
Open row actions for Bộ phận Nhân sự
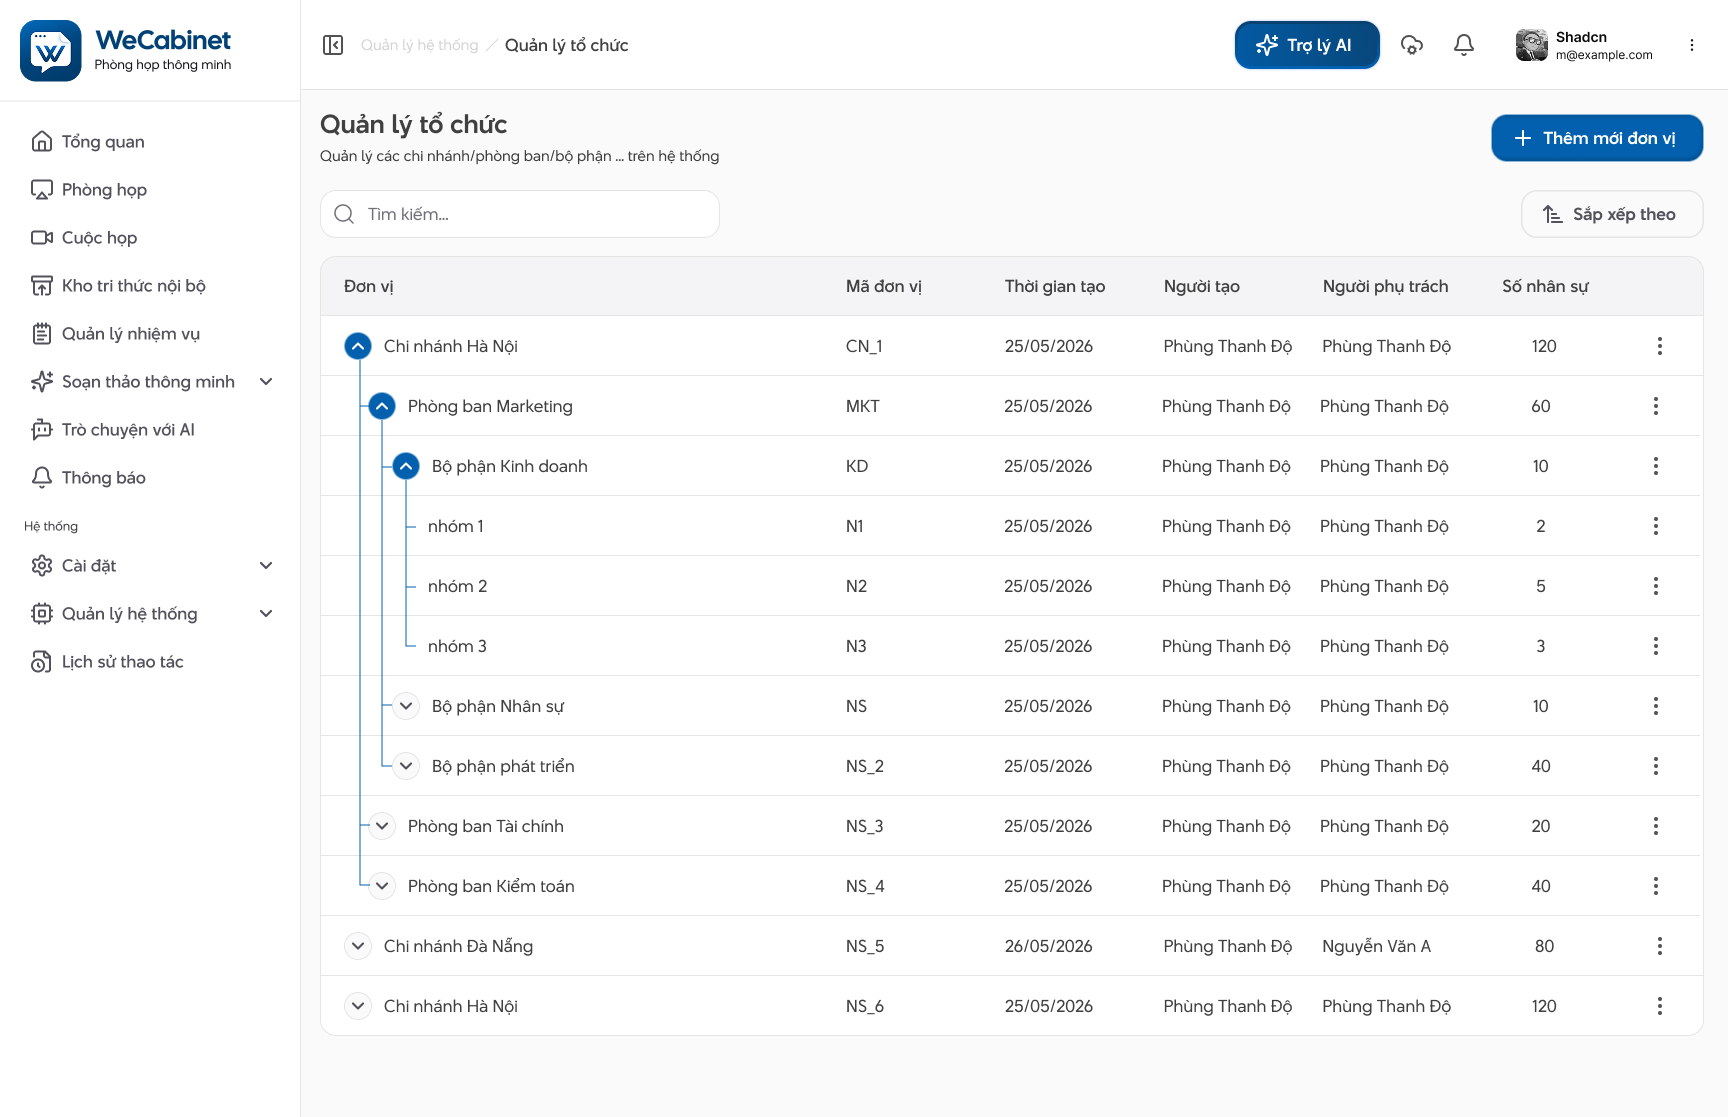(1656, 706)
